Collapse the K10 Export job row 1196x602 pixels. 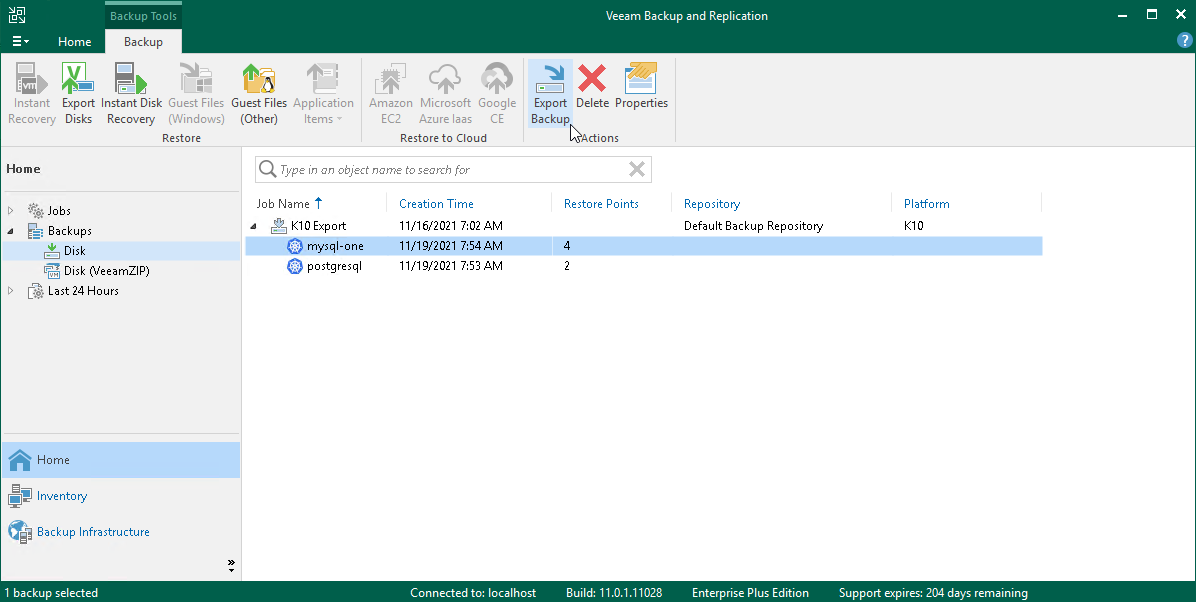(254, 226)
